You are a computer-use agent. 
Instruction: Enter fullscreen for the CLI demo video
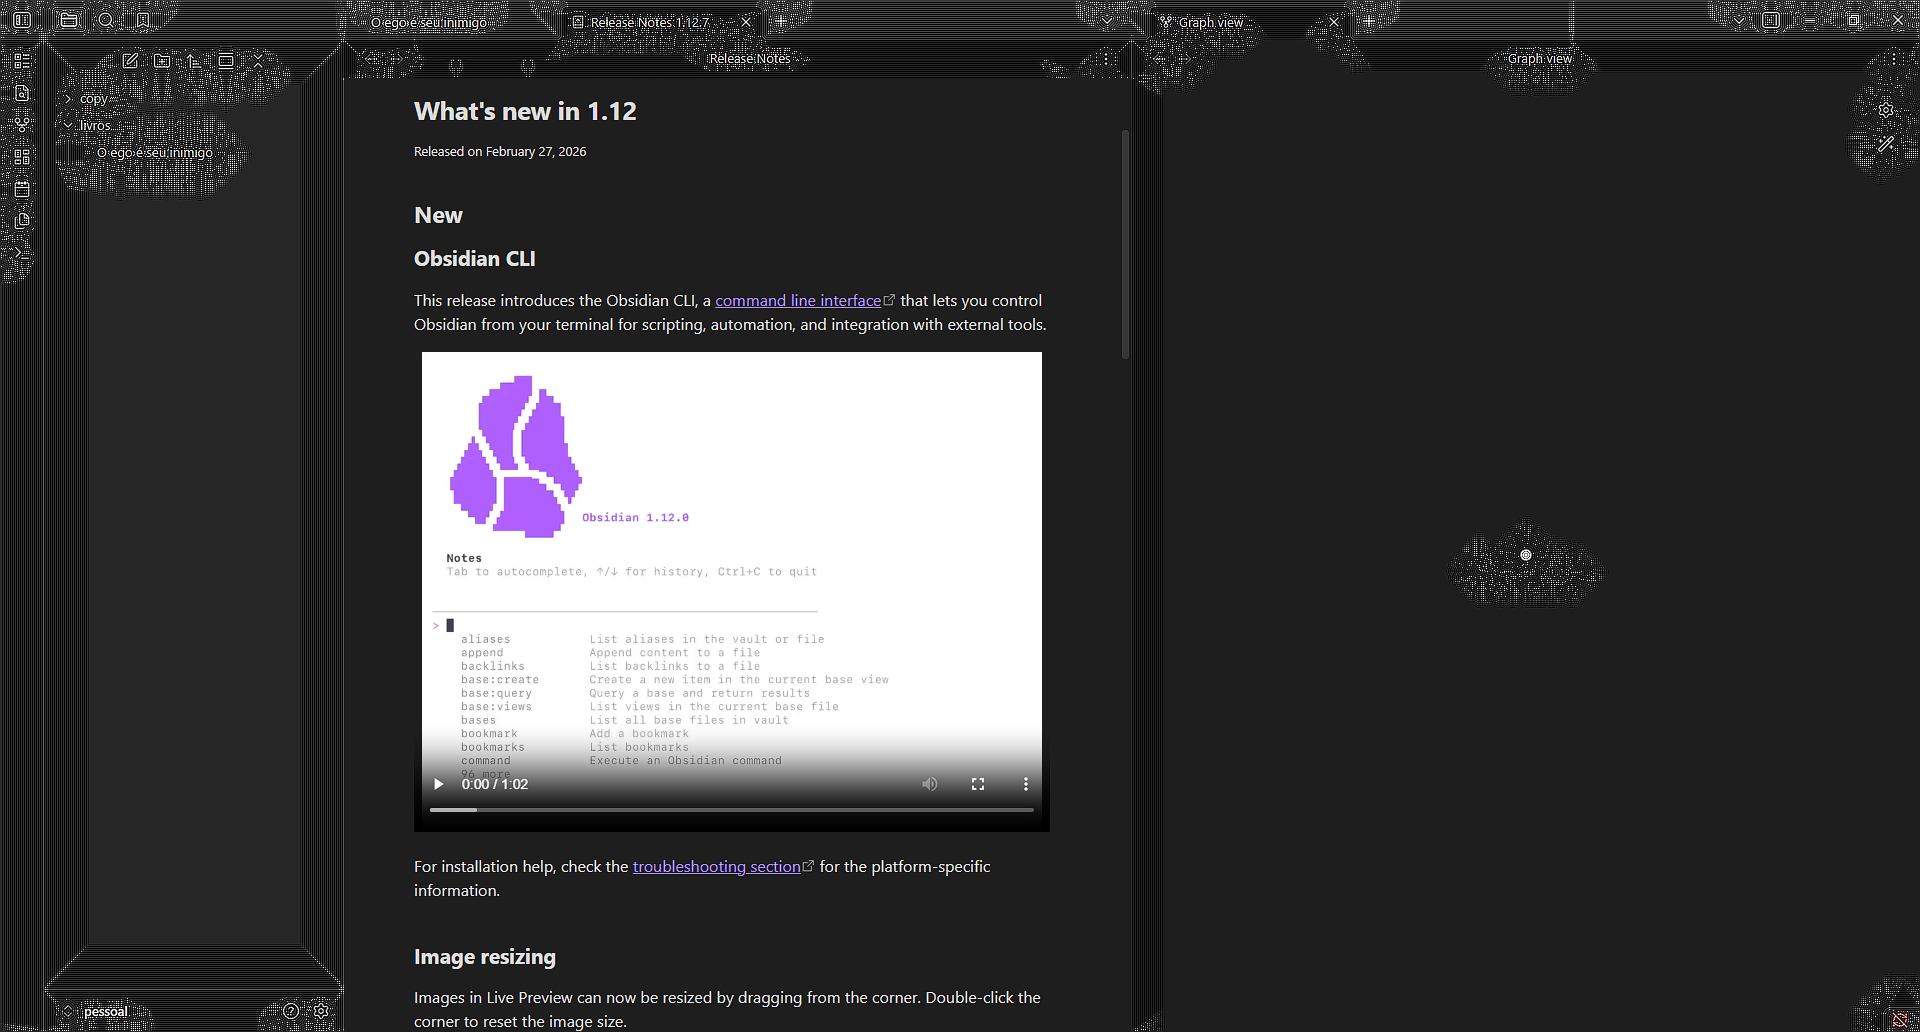pos(978,784)
